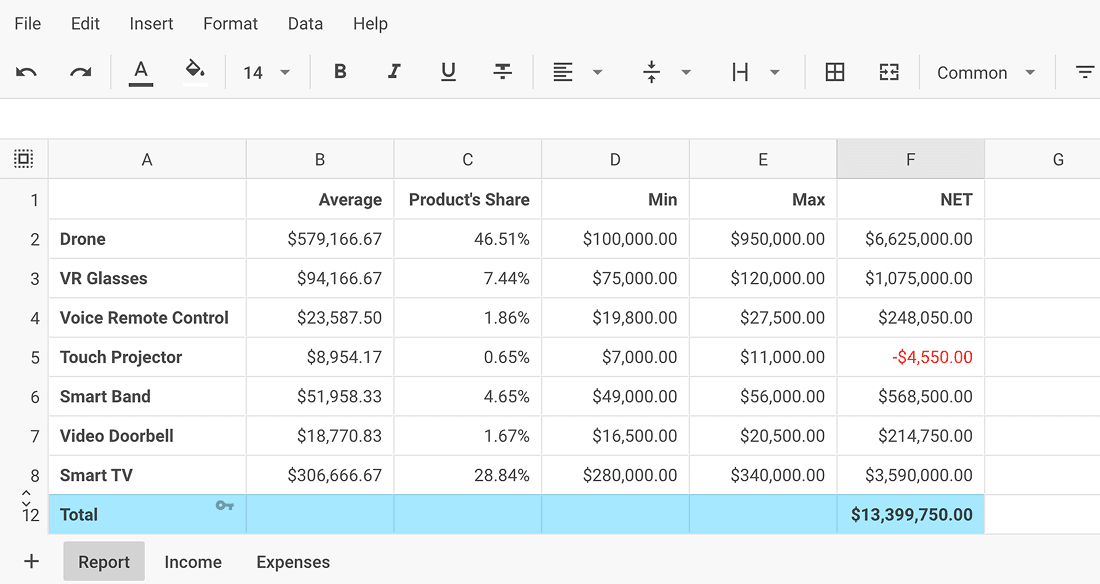Select the VR Glasses cell

pyautogui.click(x=147, y=279)
